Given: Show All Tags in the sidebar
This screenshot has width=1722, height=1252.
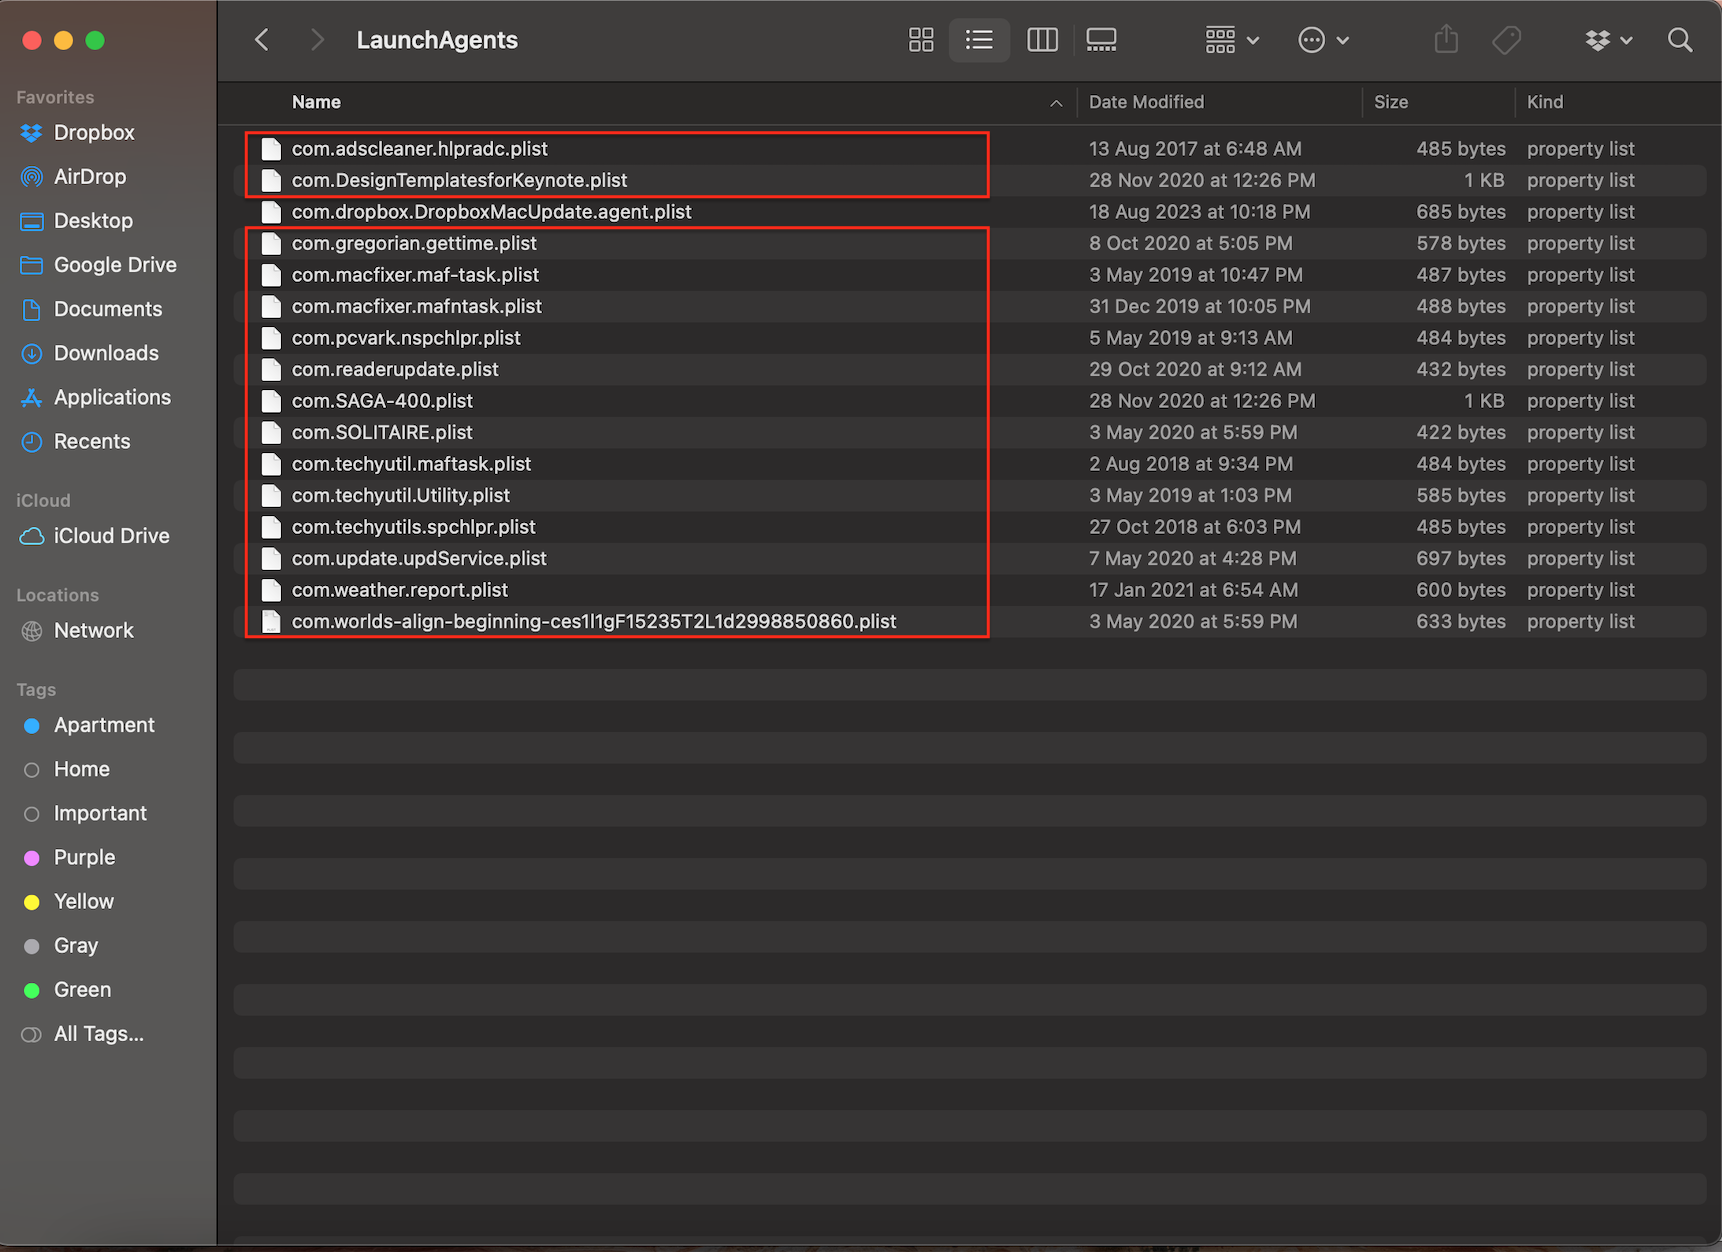Looking at the screenshot, I should point(98,1033).
